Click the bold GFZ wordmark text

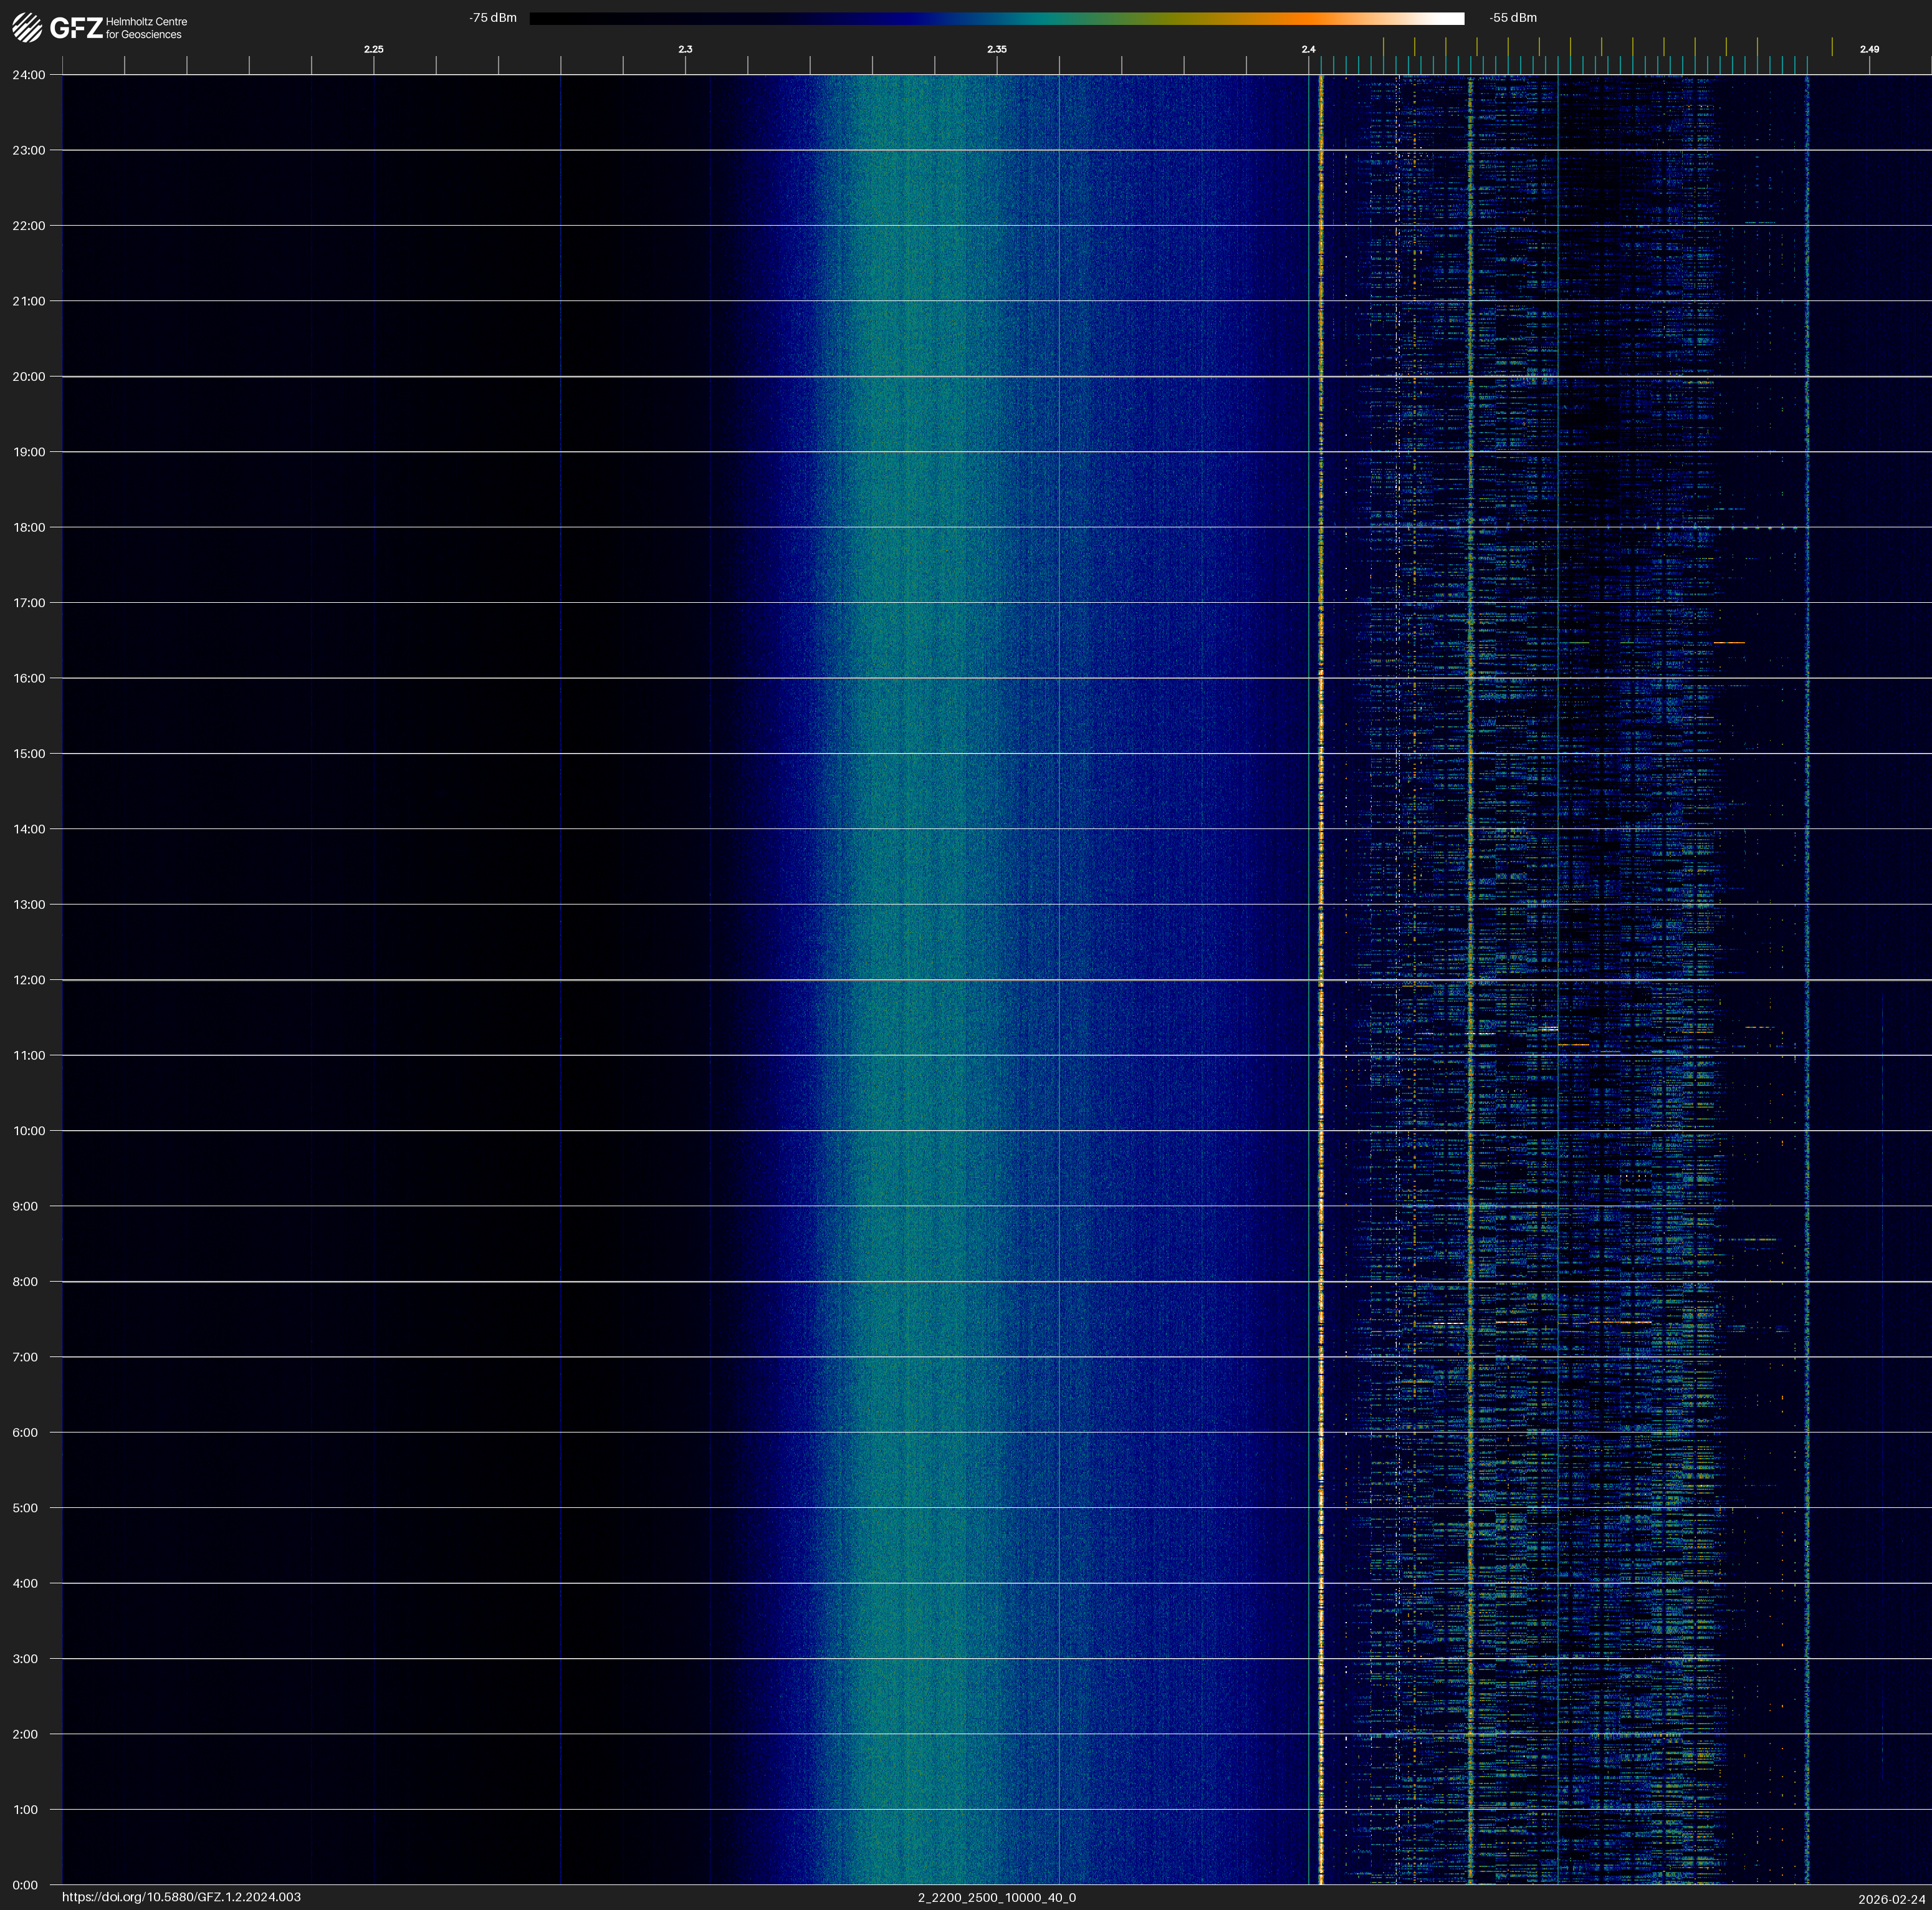point(76,28)
